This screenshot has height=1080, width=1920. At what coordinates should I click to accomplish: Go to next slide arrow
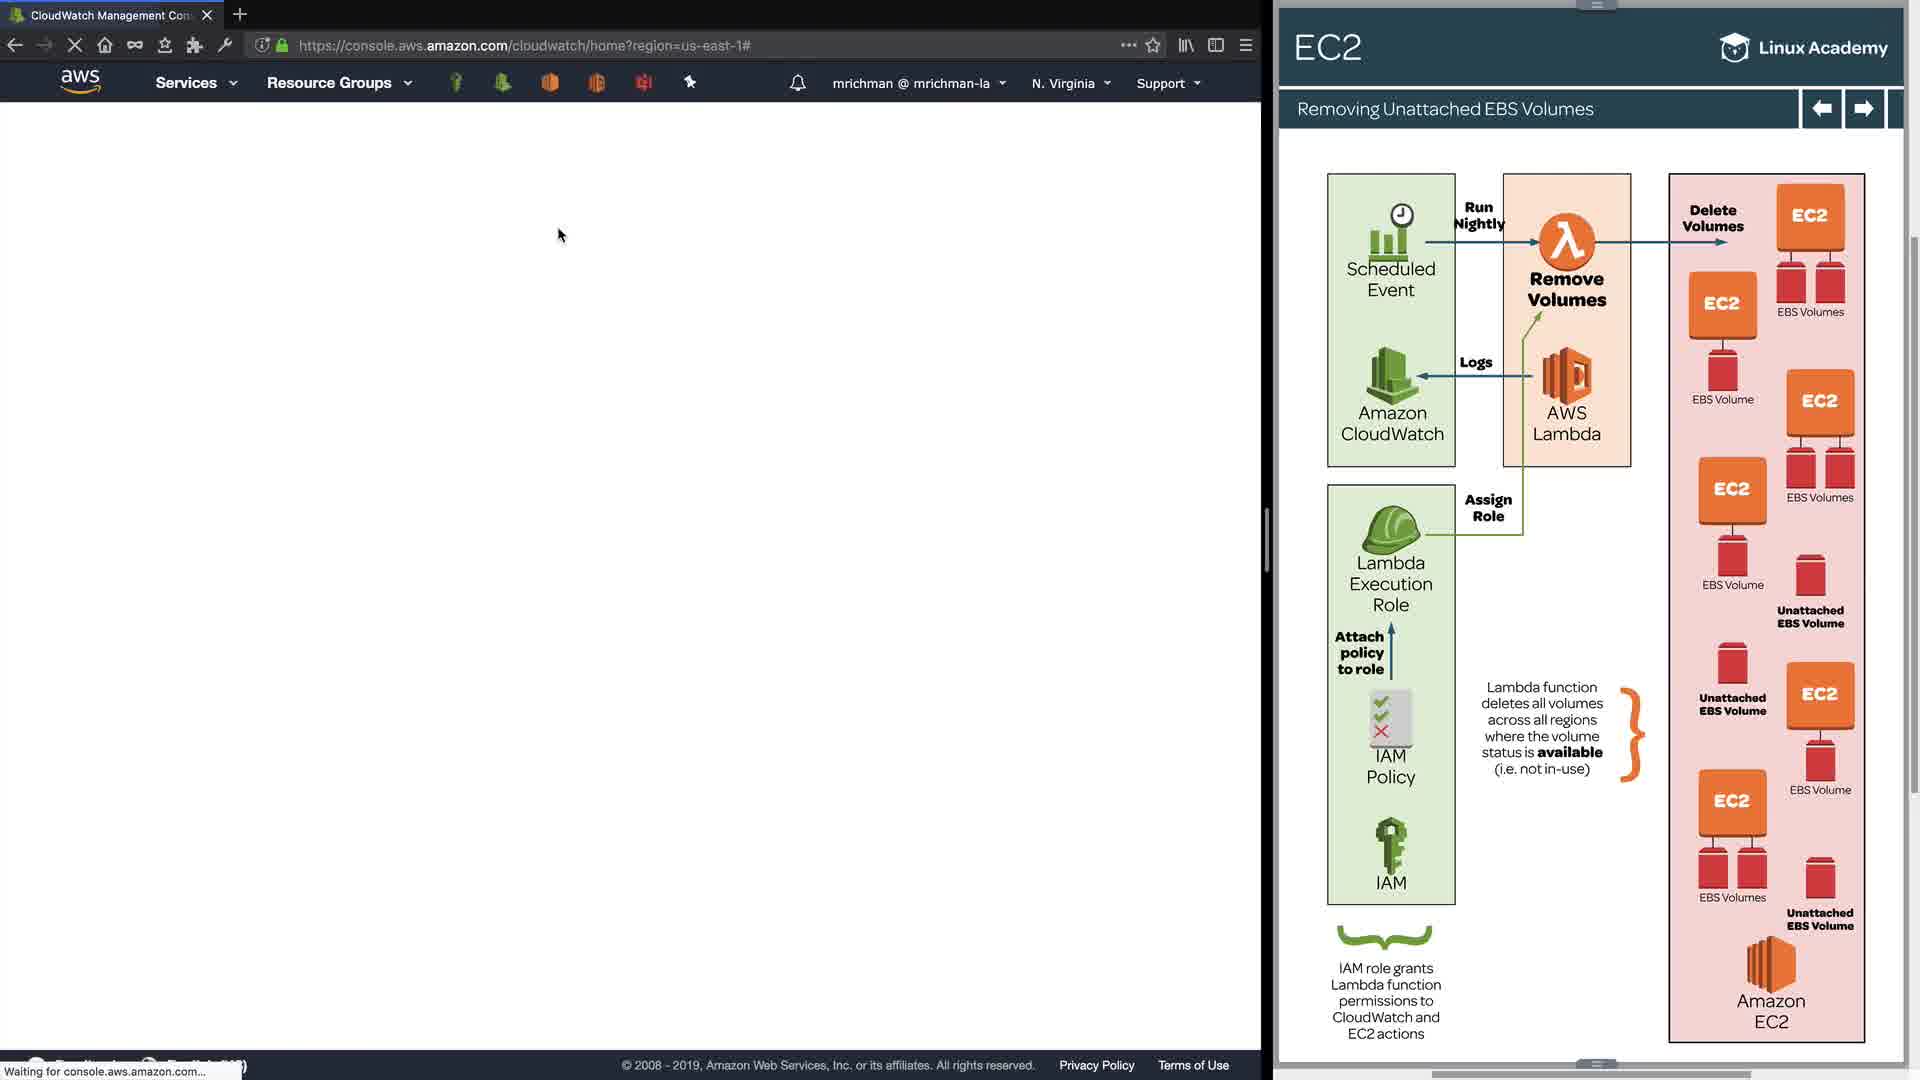click(1863, 108)
